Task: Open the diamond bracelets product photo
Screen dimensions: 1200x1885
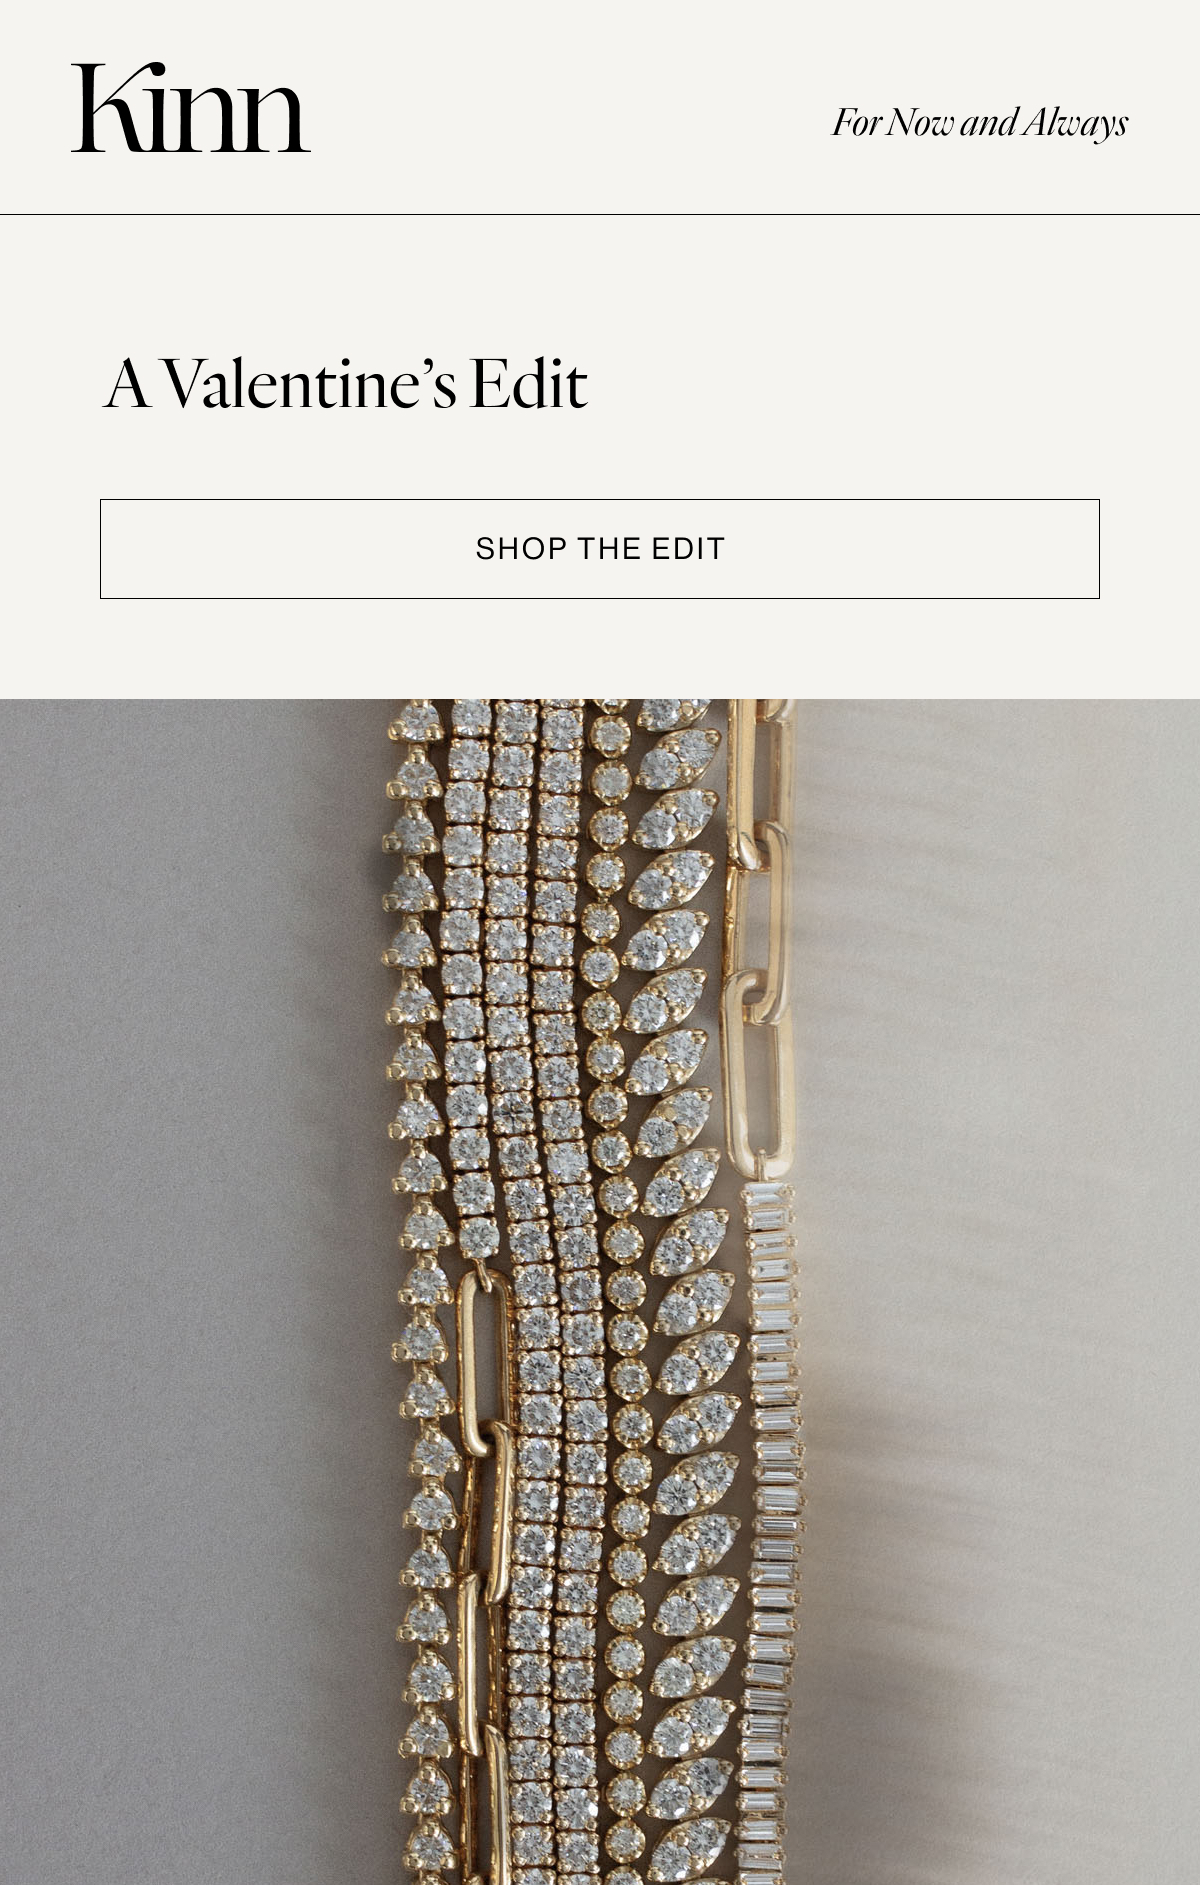Action: (600, 1292)
